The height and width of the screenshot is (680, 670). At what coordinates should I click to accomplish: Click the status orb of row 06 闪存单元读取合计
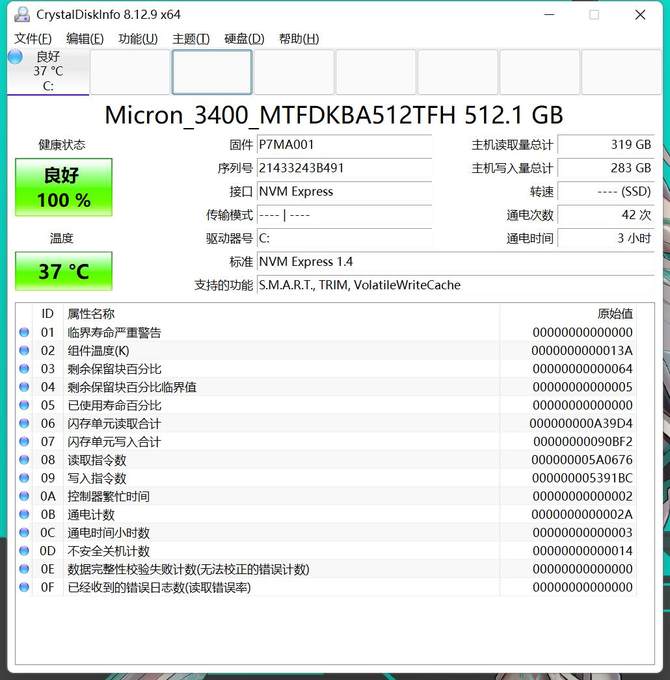pos(24,423)
